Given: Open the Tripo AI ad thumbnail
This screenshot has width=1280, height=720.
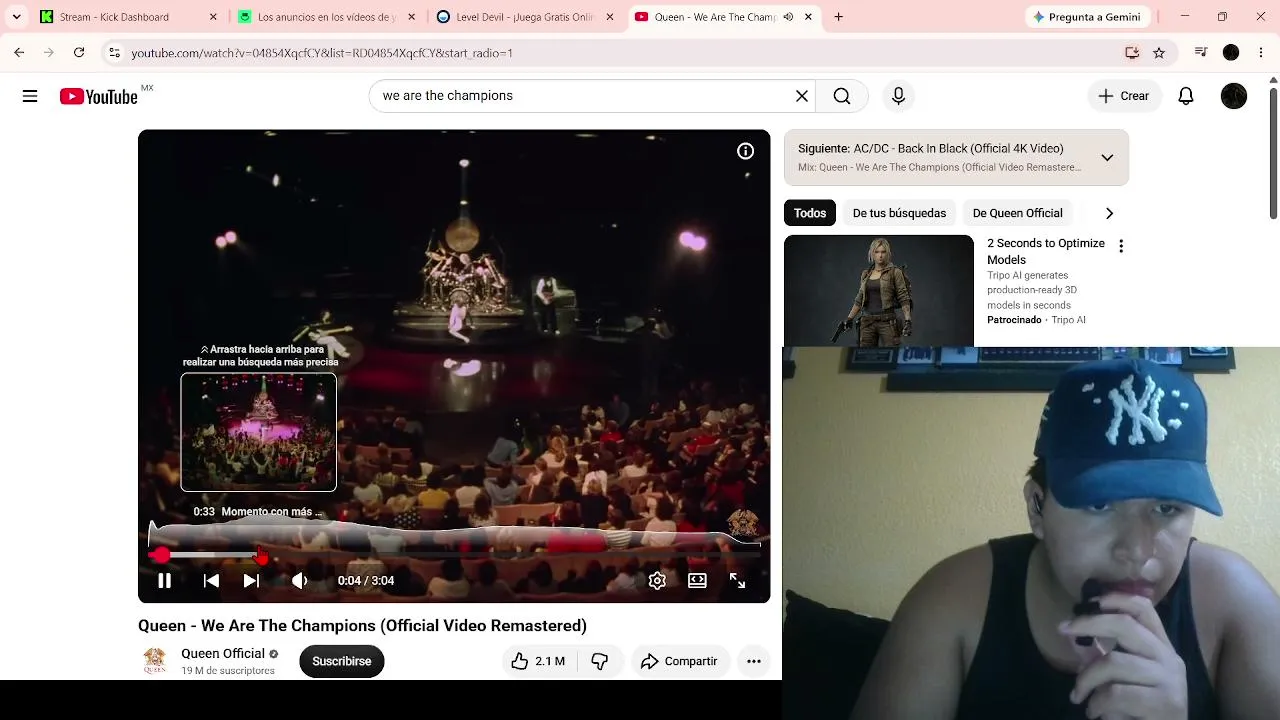Looking at the screenshot, I should (x=878, y=290).
